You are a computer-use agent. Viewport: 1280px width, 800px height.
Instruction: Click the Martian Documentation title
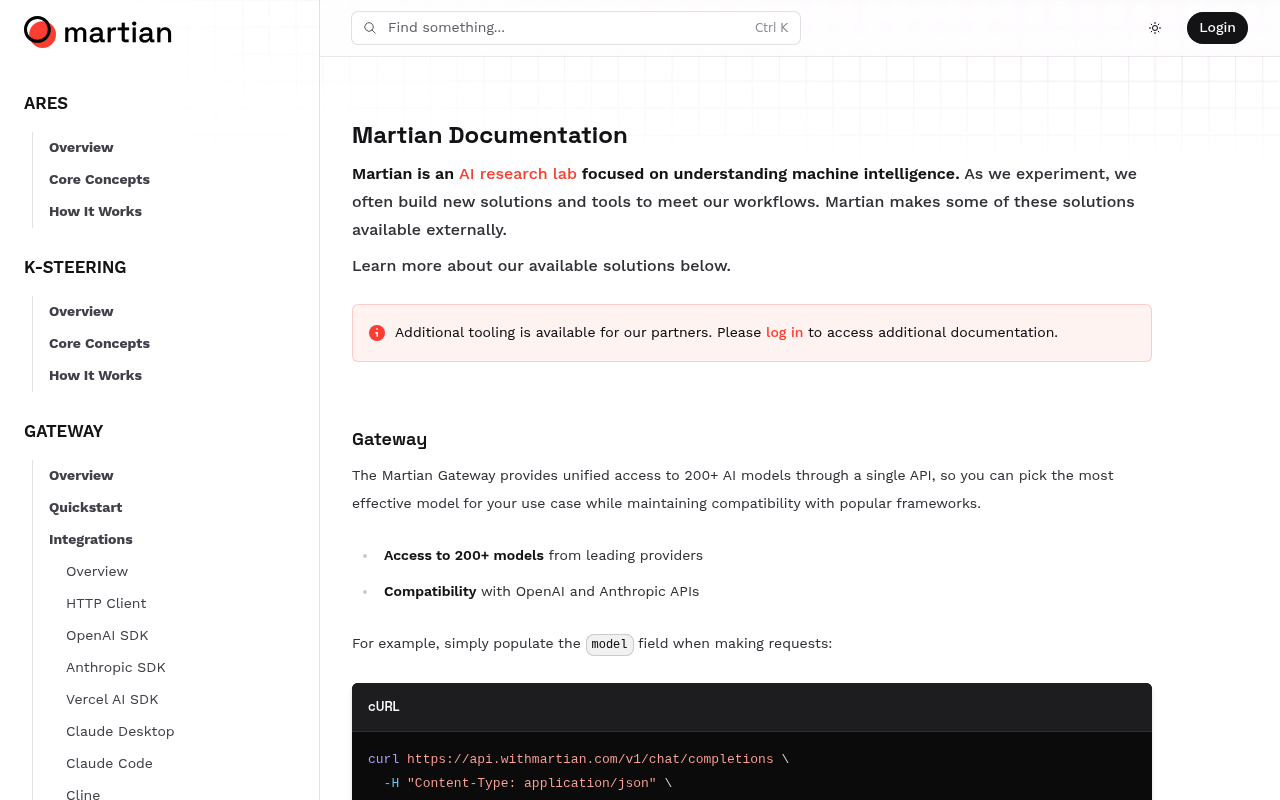pyautogui.click(x=490, y=135)
